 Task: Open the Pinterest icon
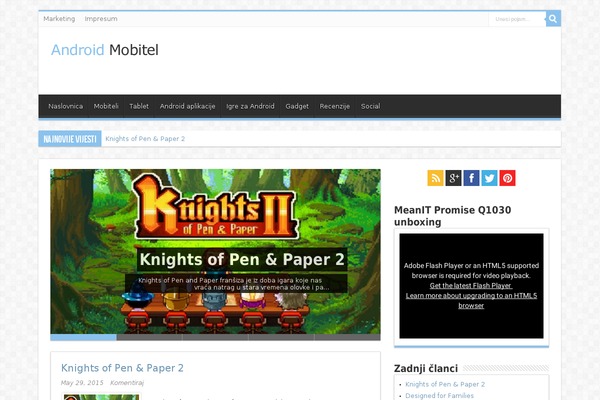[x=507, y=178]
